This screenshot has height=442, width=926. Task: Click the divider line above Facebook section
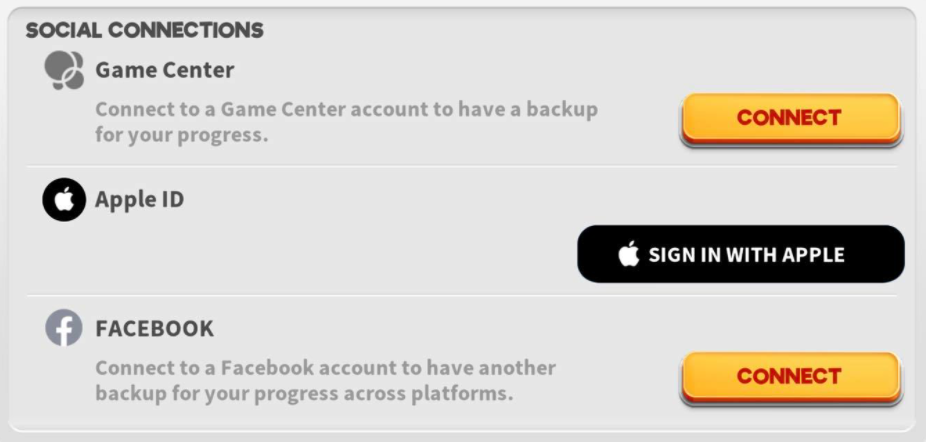pyautogui.click(x=461, y=295)
